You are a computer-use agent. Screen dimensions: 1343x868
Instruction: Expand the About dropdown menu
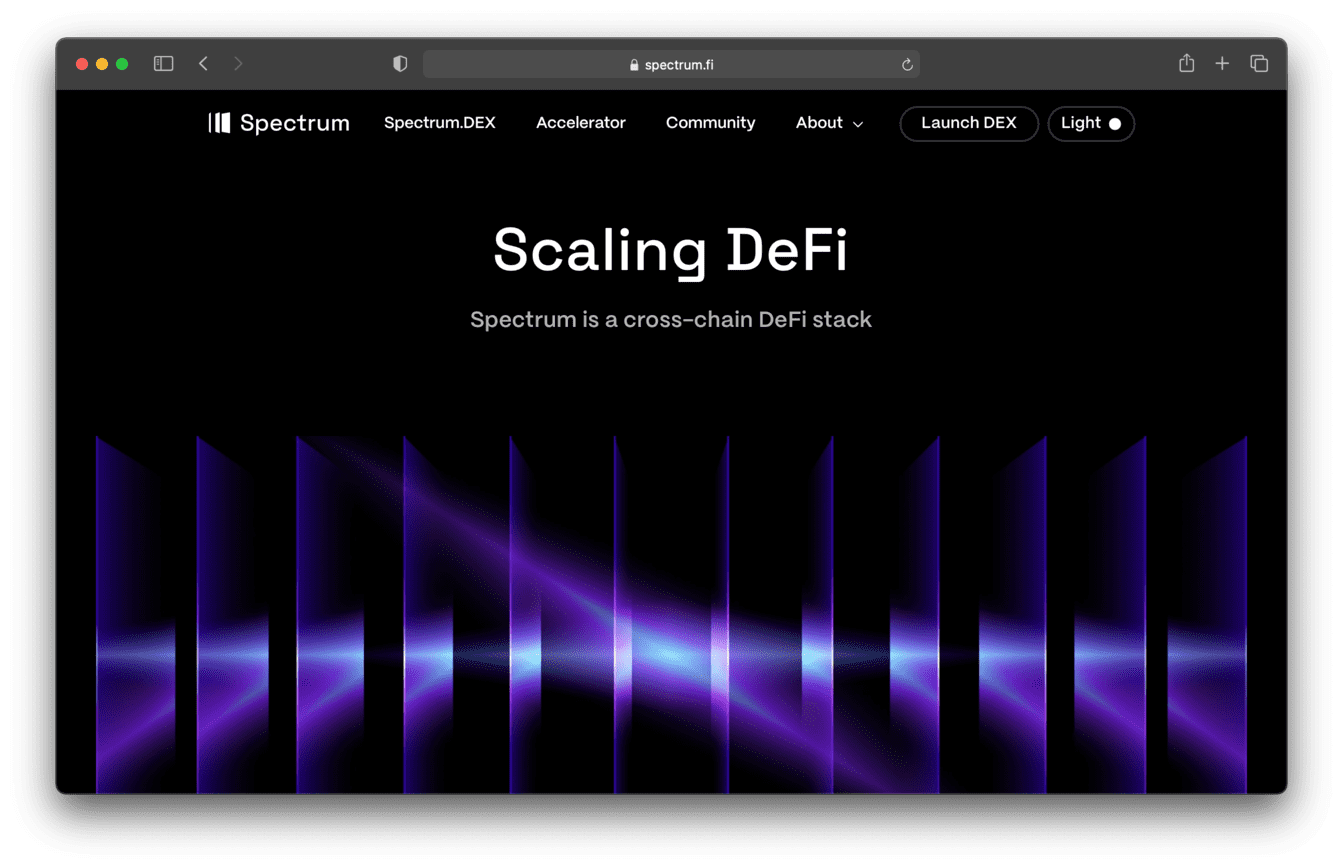click(829, 123)
